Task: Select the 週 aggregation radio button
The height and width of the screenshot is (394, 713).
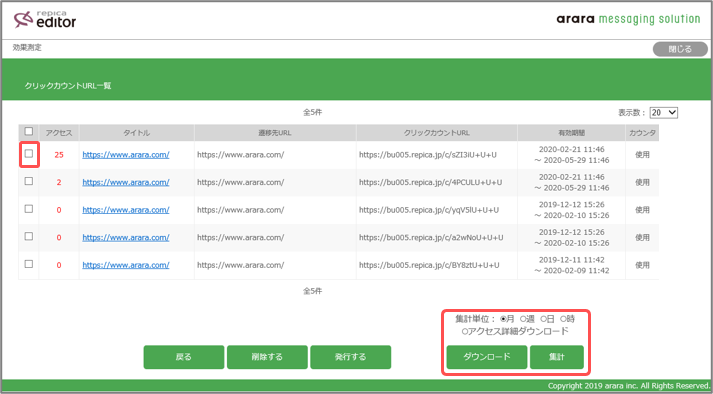Action: (523, 319)
